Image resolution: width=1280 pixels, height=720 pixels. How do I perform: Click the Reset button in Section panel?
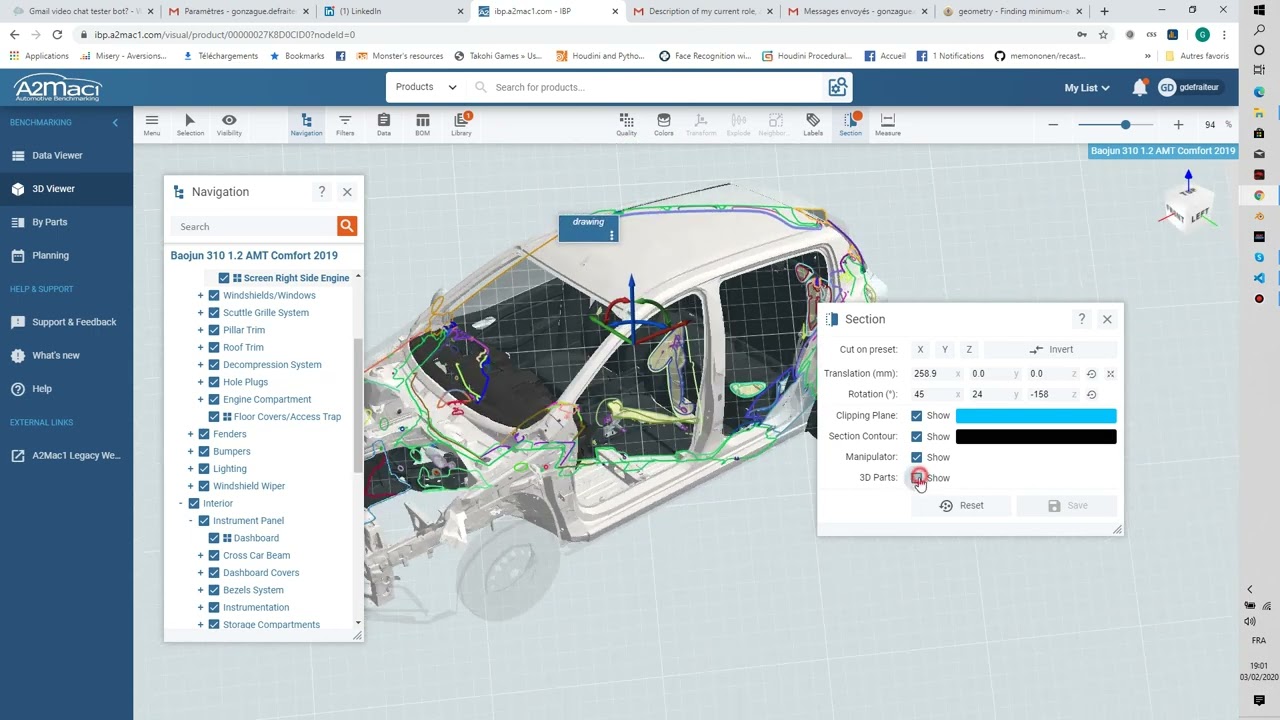[x=961, y=506]
